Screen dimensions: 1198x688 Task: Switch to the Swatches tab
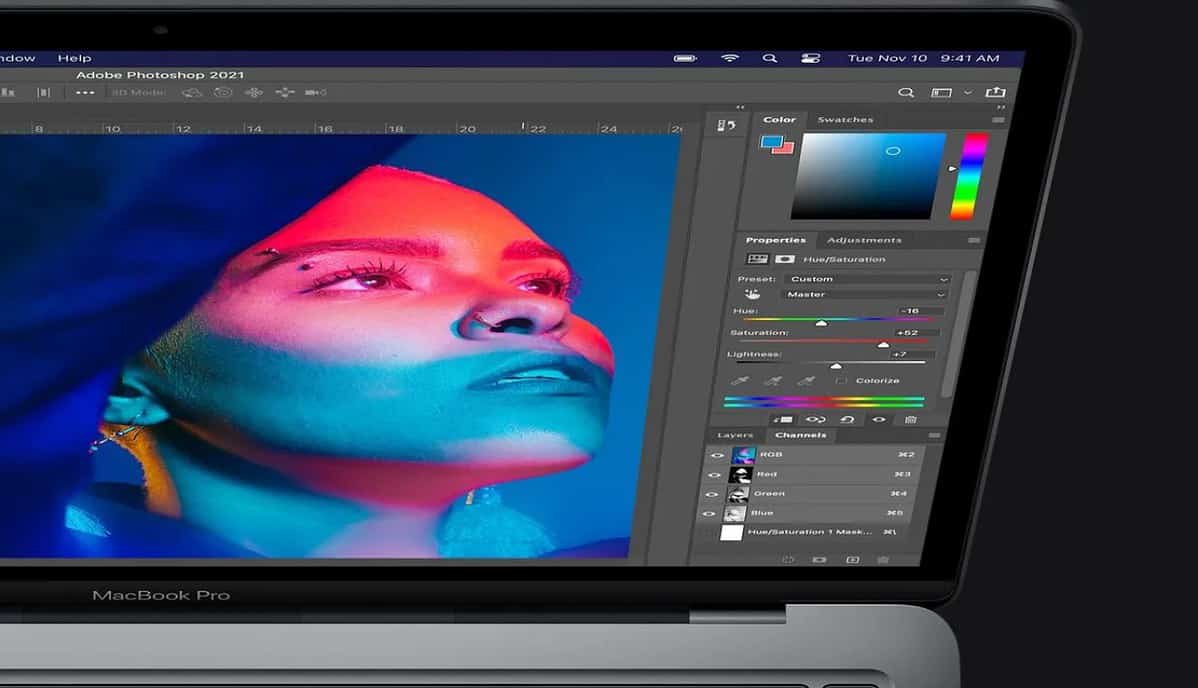(x=846, y=119)
